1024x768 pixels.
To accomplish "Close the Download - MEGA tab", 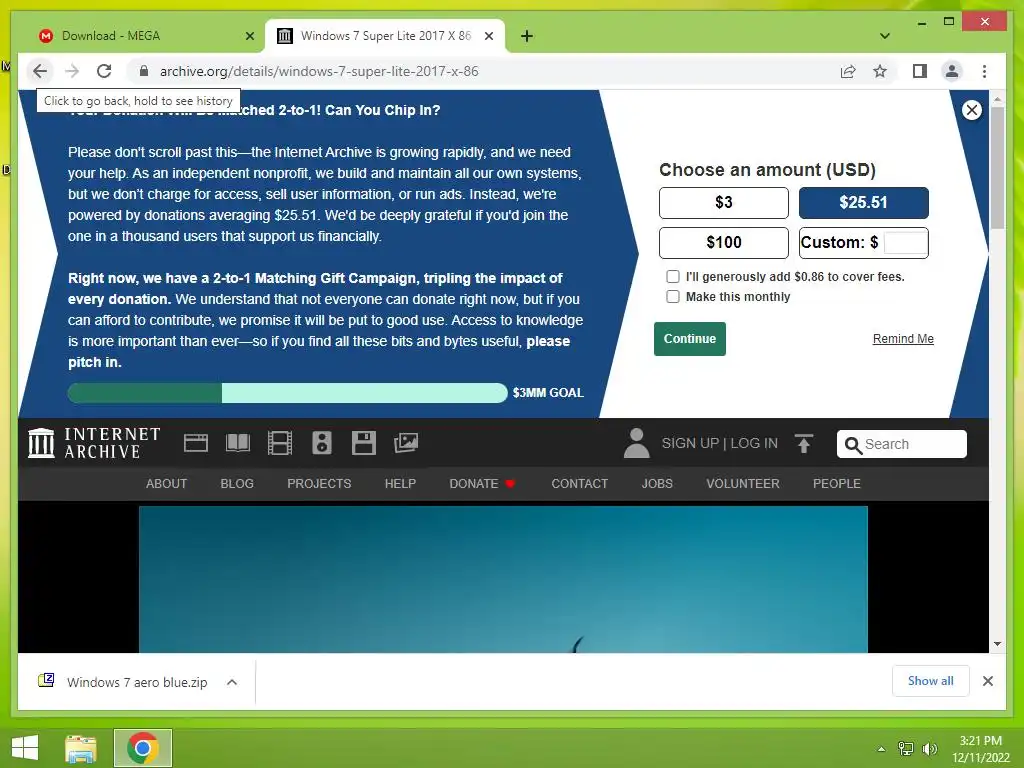I will [x=249, y=36].
